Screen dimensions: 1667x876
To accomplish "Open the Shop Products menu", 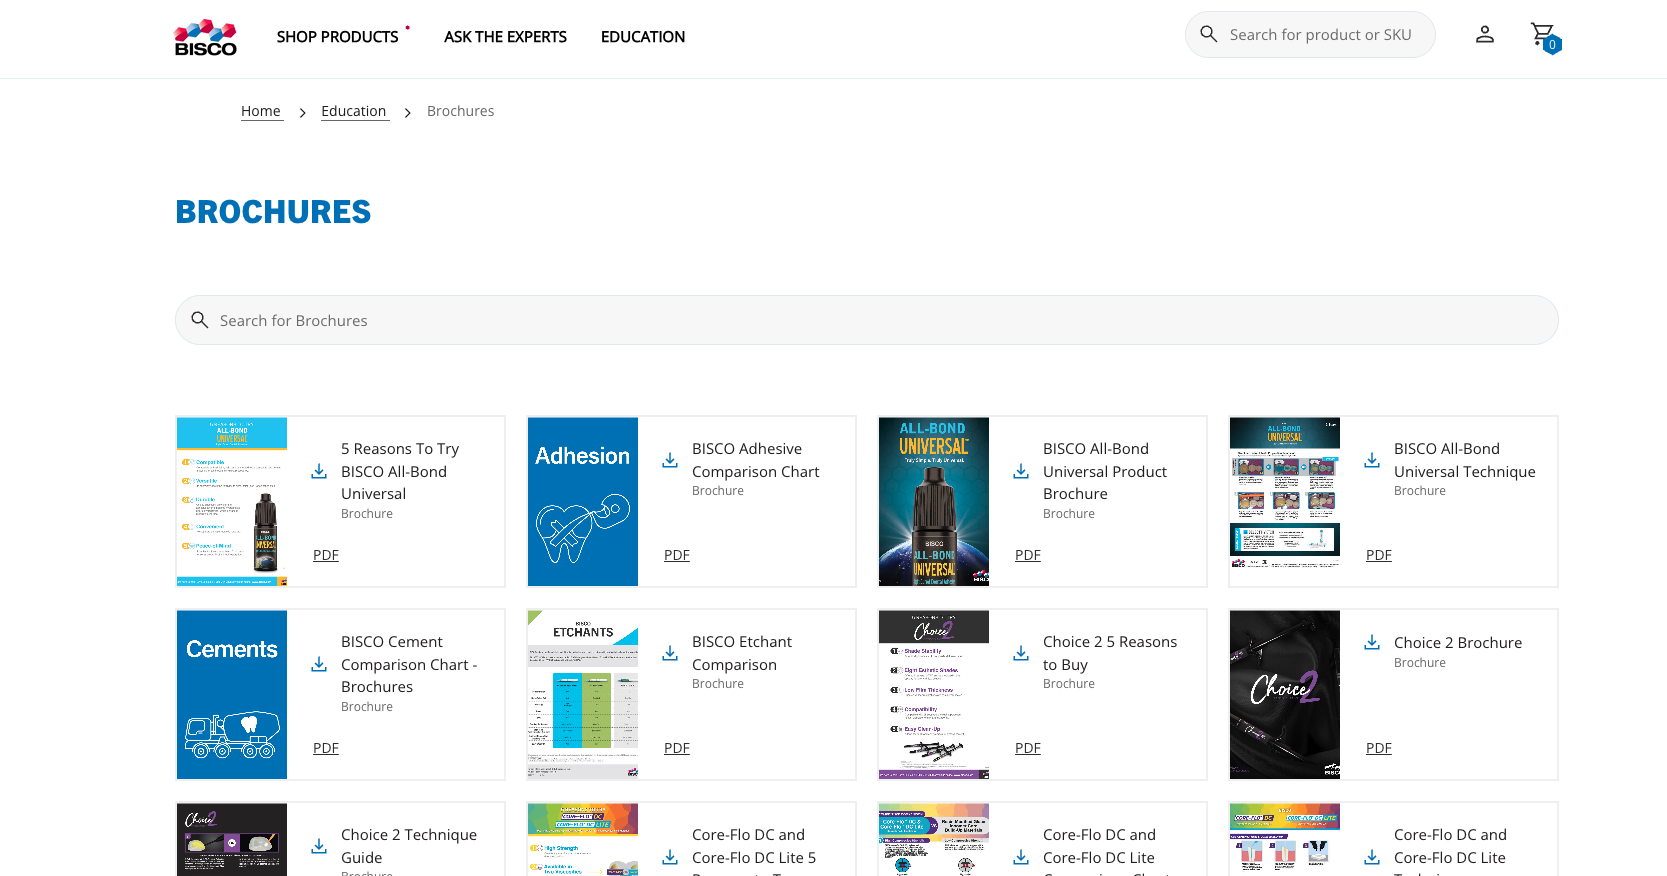I will 337,37.
